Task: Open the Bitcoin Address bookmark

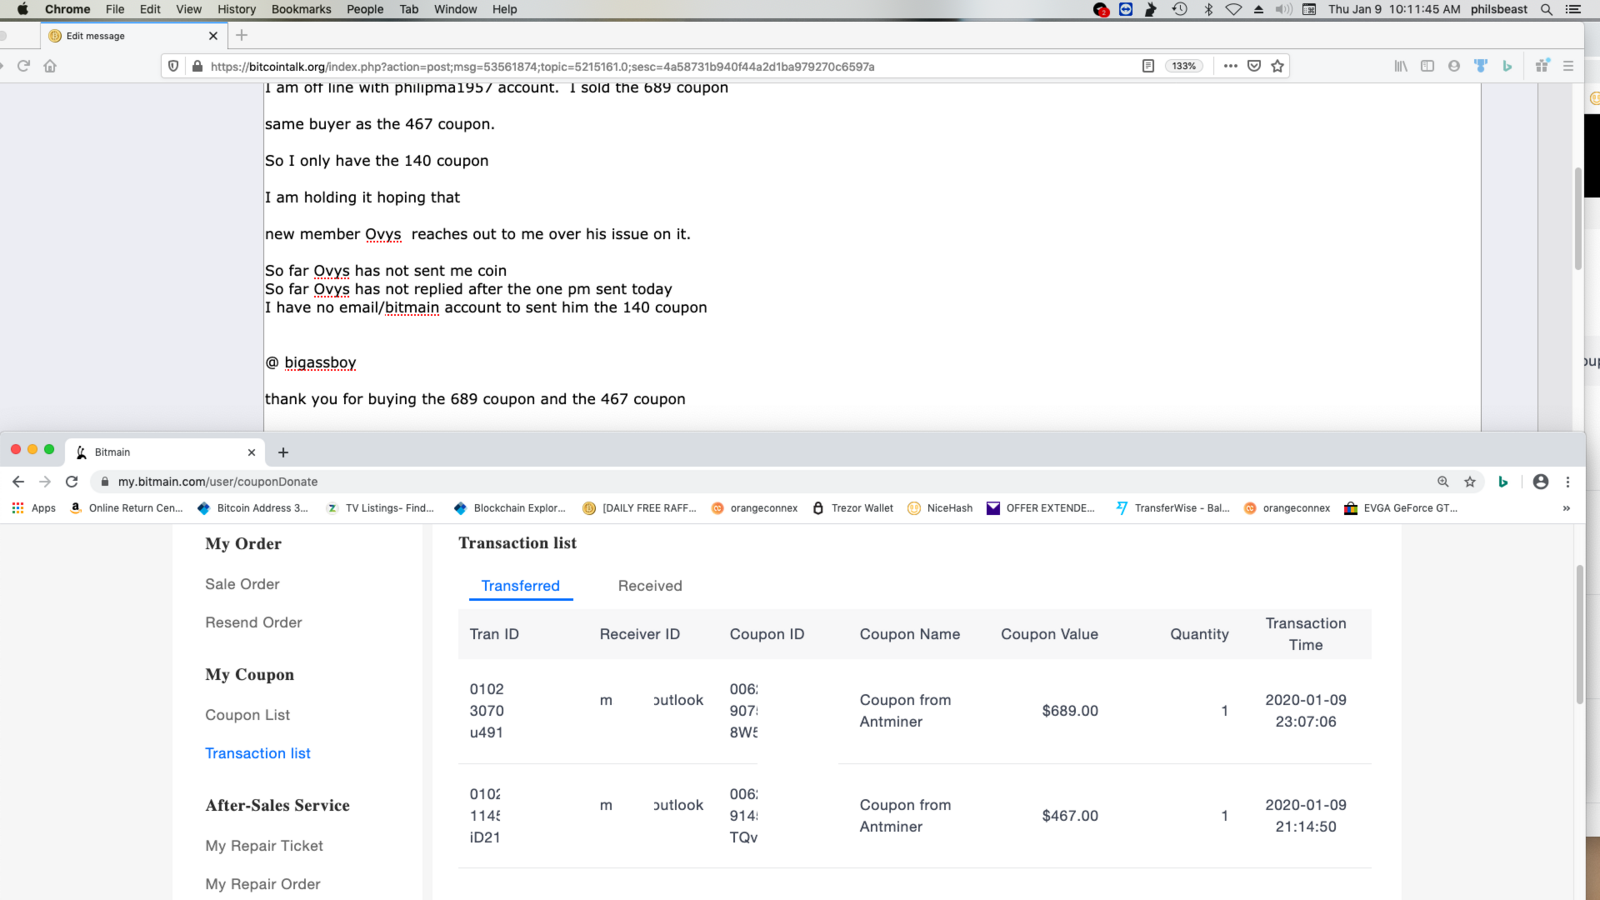Action: pos(253,508)
